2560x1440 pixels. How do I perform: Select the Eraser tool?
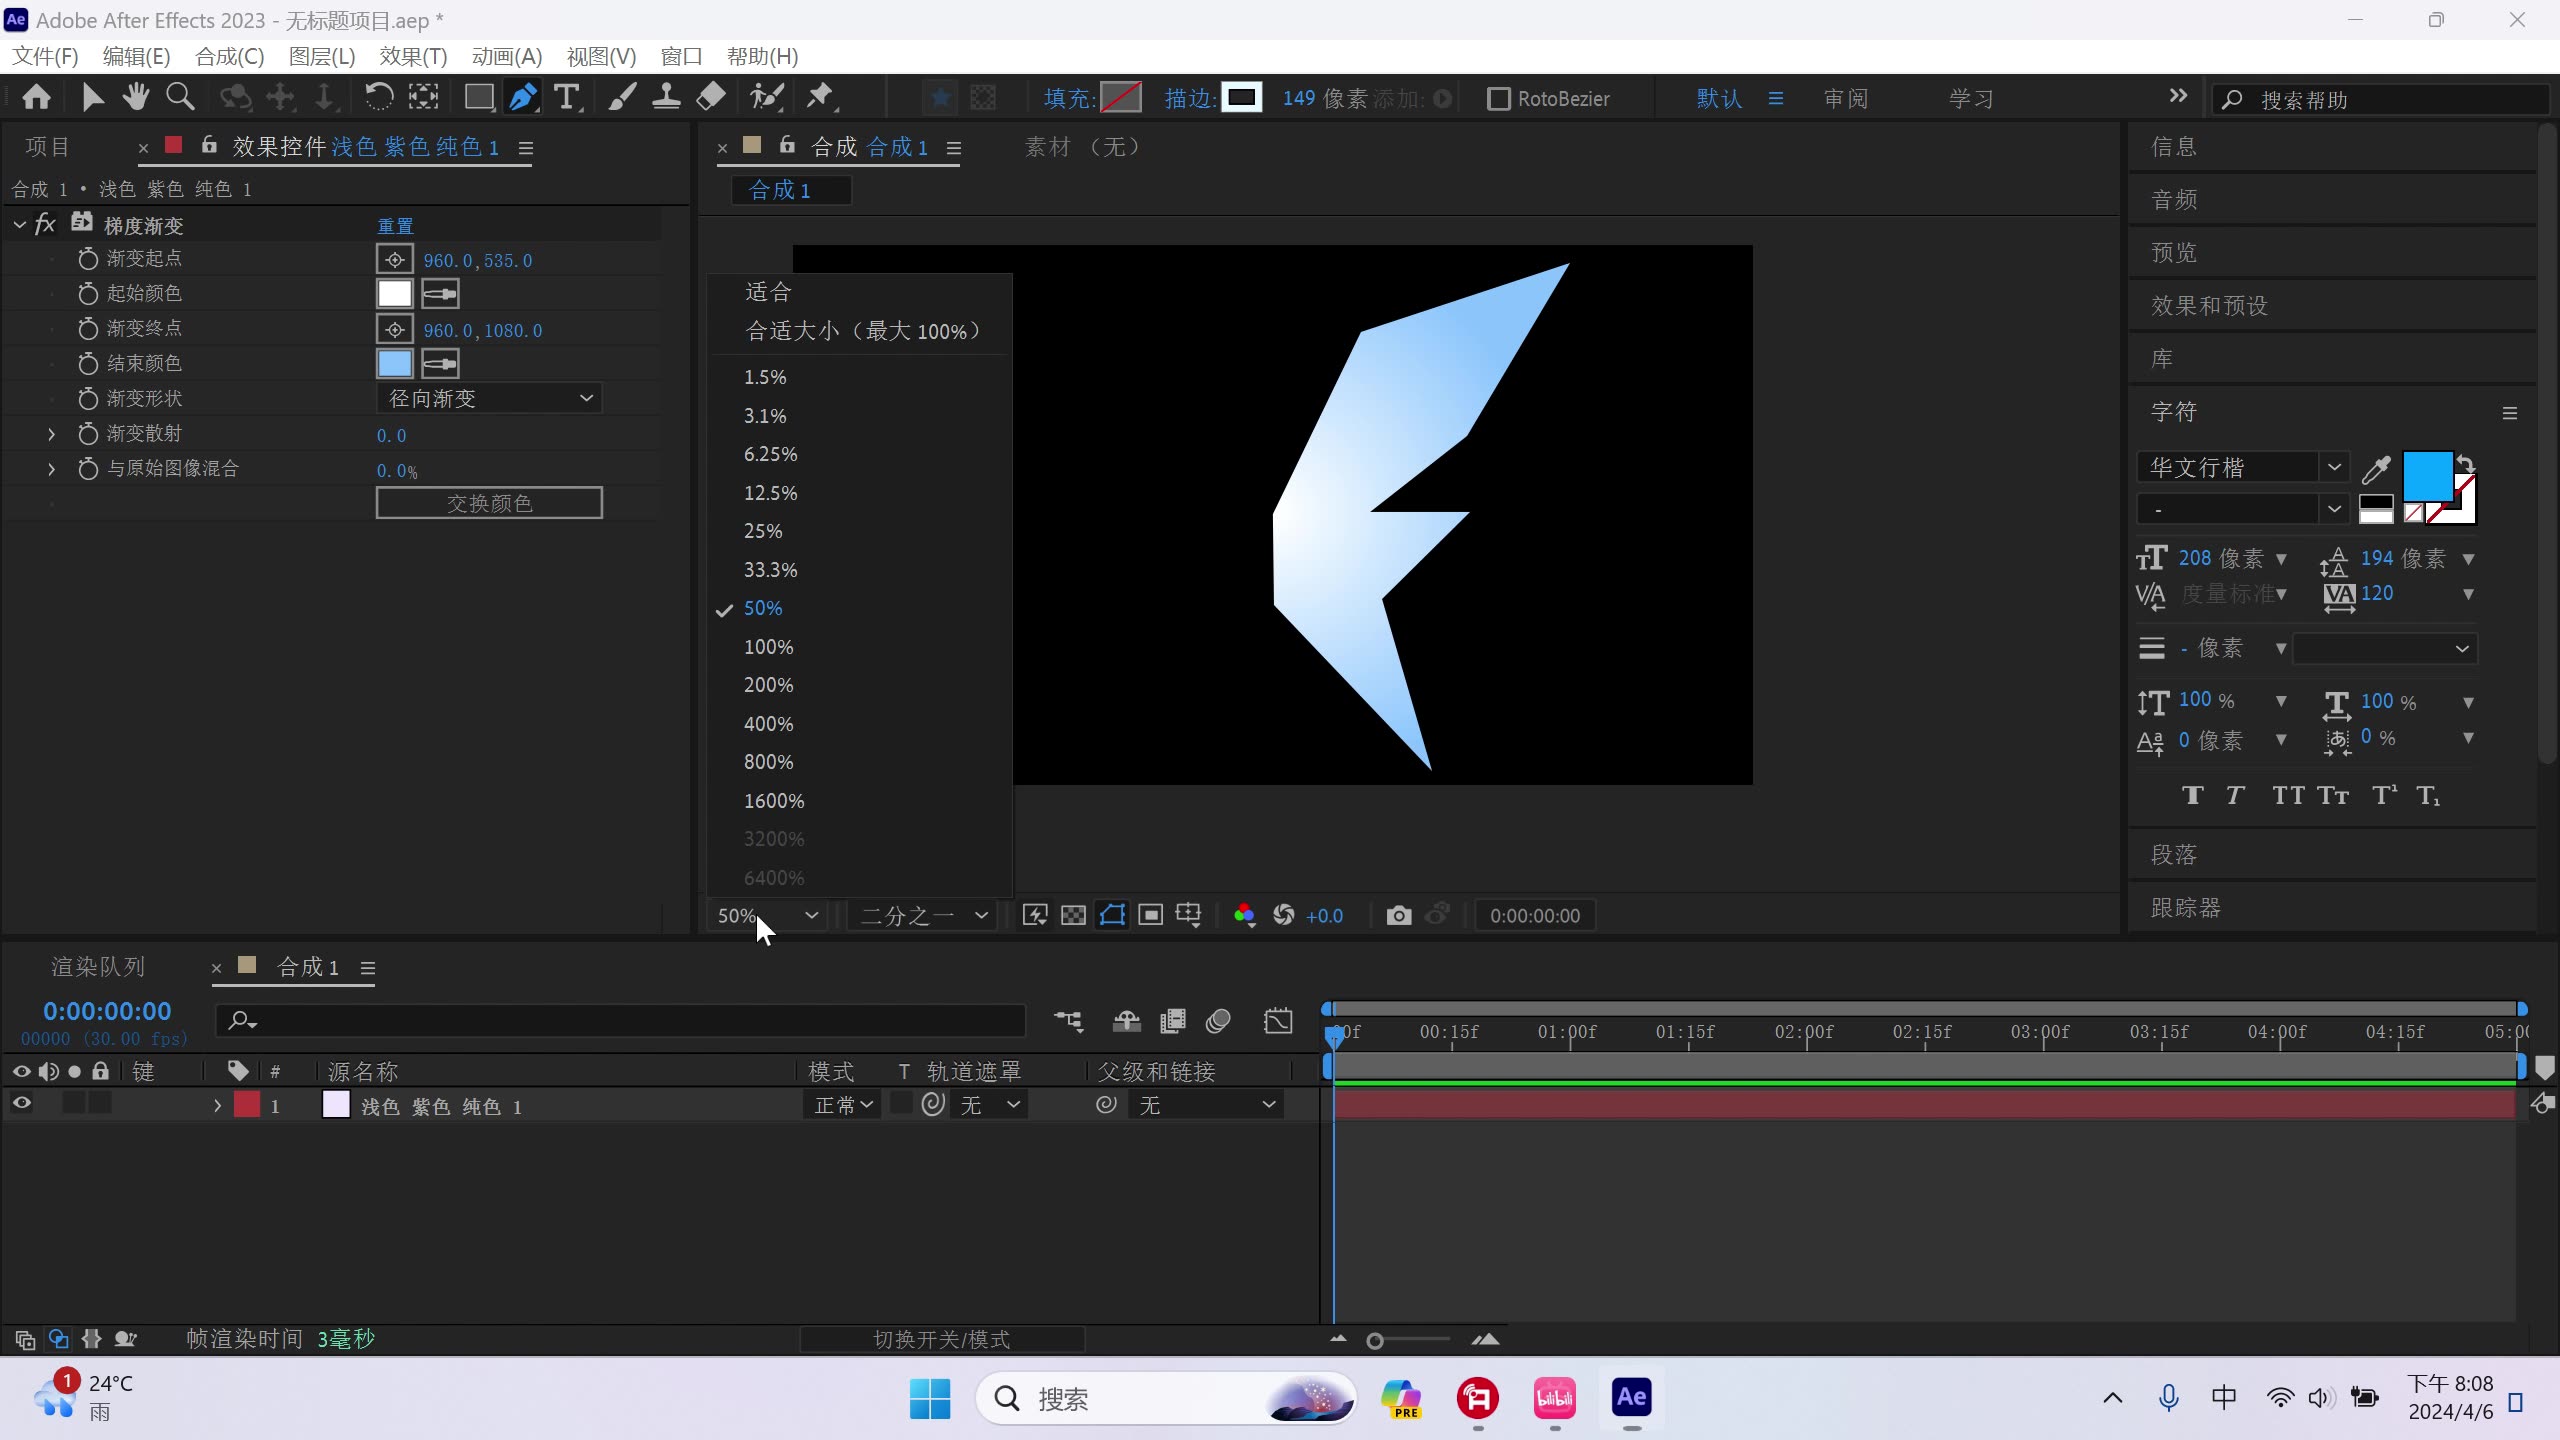711,97
